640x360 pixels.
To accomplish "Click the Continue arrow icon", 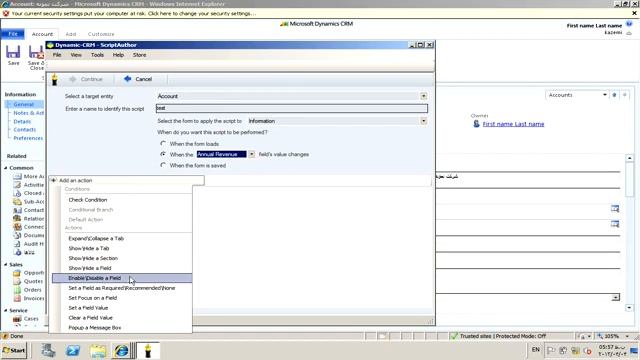I will point(73,79).
